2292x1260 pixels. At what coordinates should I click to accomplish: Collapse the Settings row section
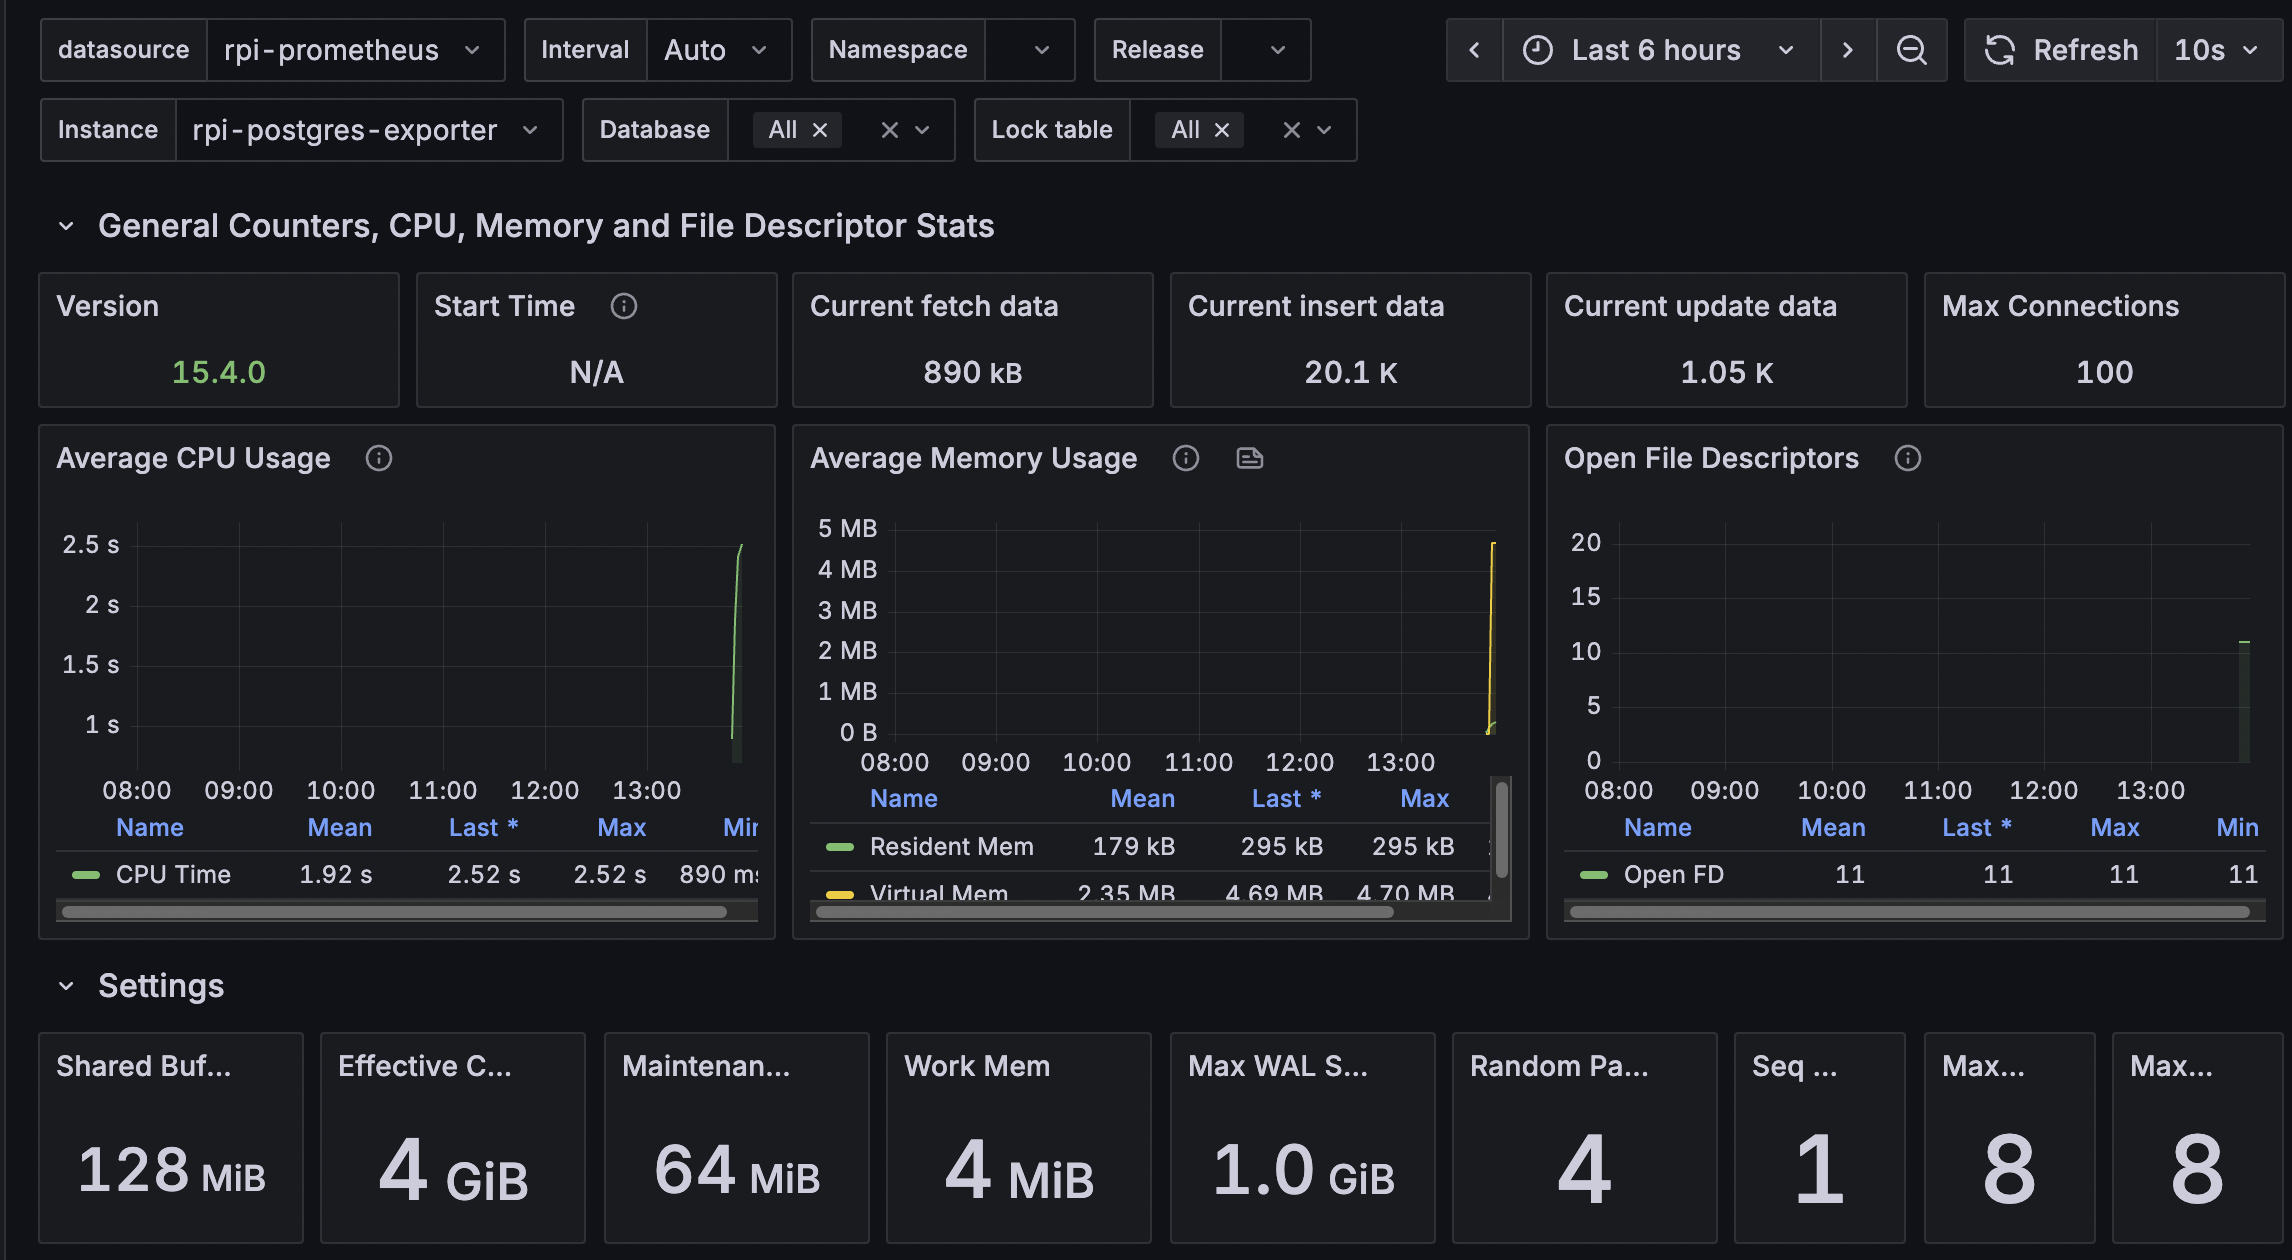click(66, 986)
